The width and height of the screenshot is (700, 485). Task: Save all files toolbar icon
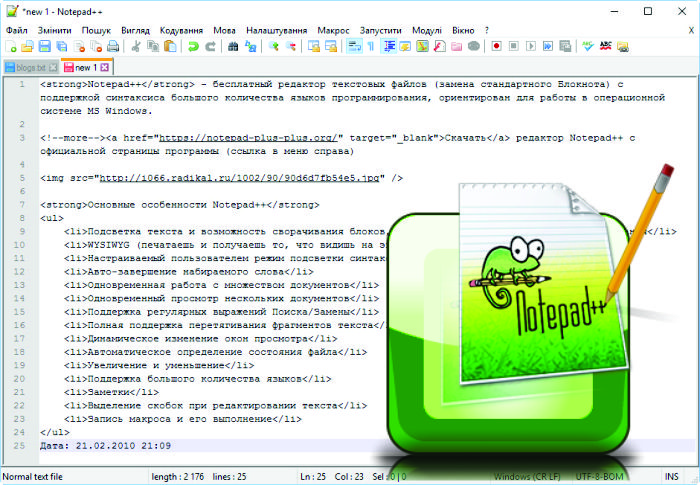click(62, 46)
